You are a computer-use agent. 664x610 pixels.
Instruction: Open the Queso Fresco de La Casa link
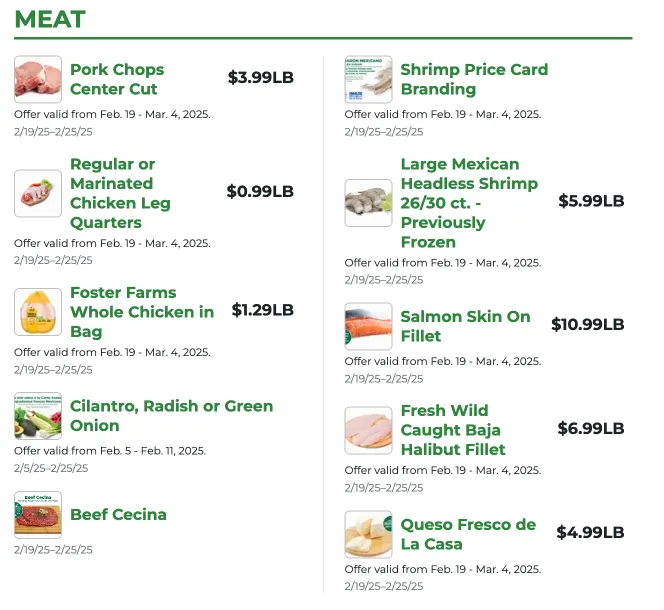pyautogui.click(x=468, y=535)
